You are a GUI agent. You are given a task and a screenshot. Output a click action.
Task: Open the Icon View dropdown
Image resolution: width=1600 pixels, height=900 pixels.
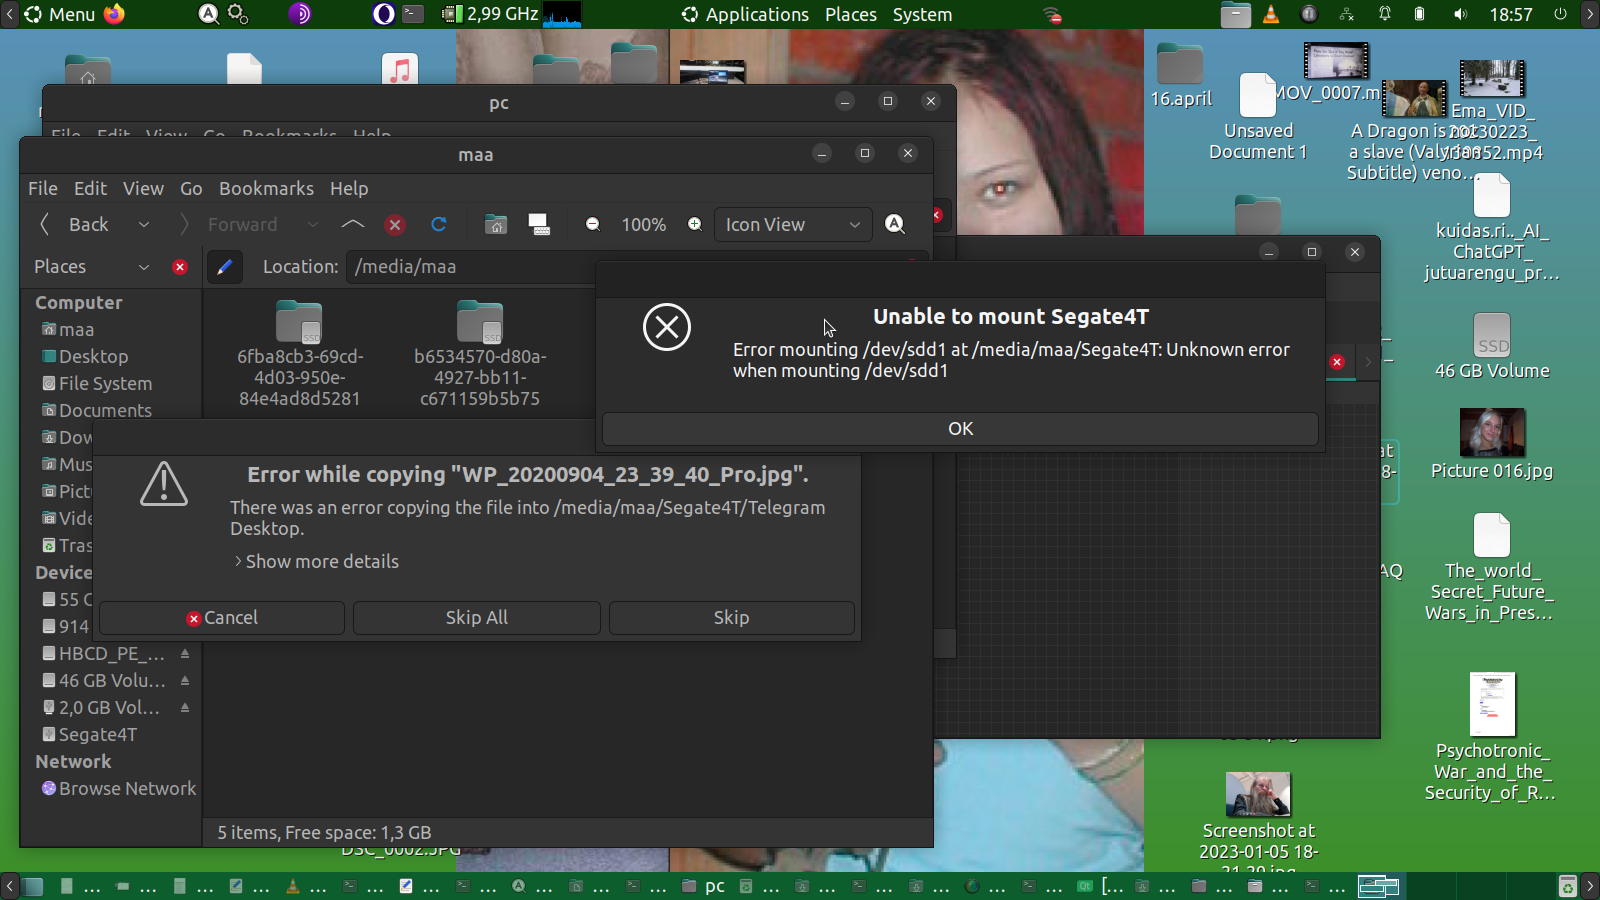pos(792,225)
